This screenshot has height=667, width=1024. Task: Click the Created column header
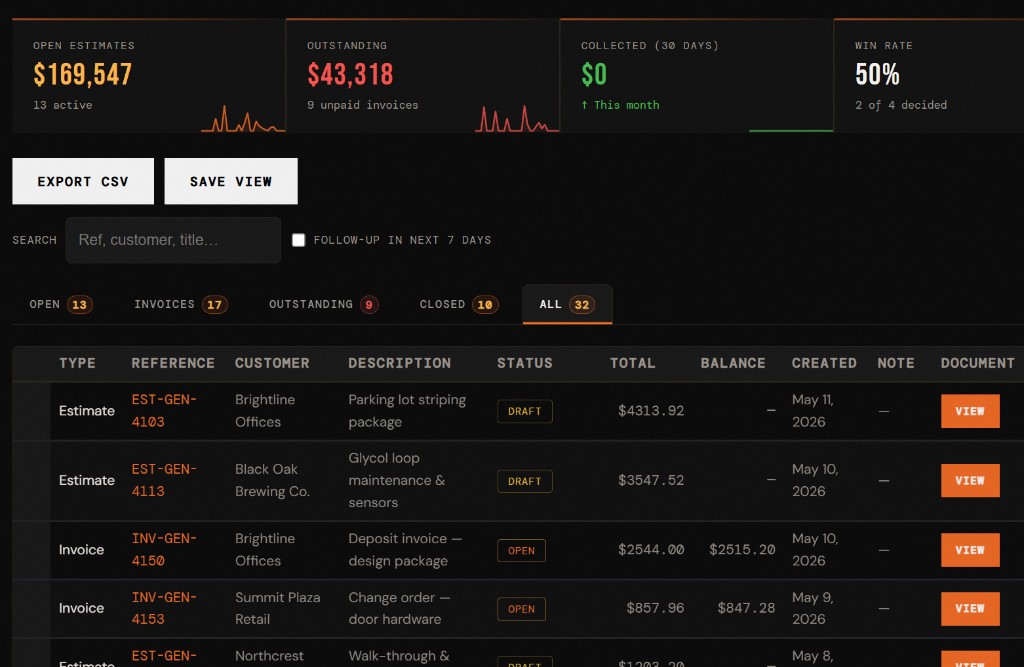point(824,363)
